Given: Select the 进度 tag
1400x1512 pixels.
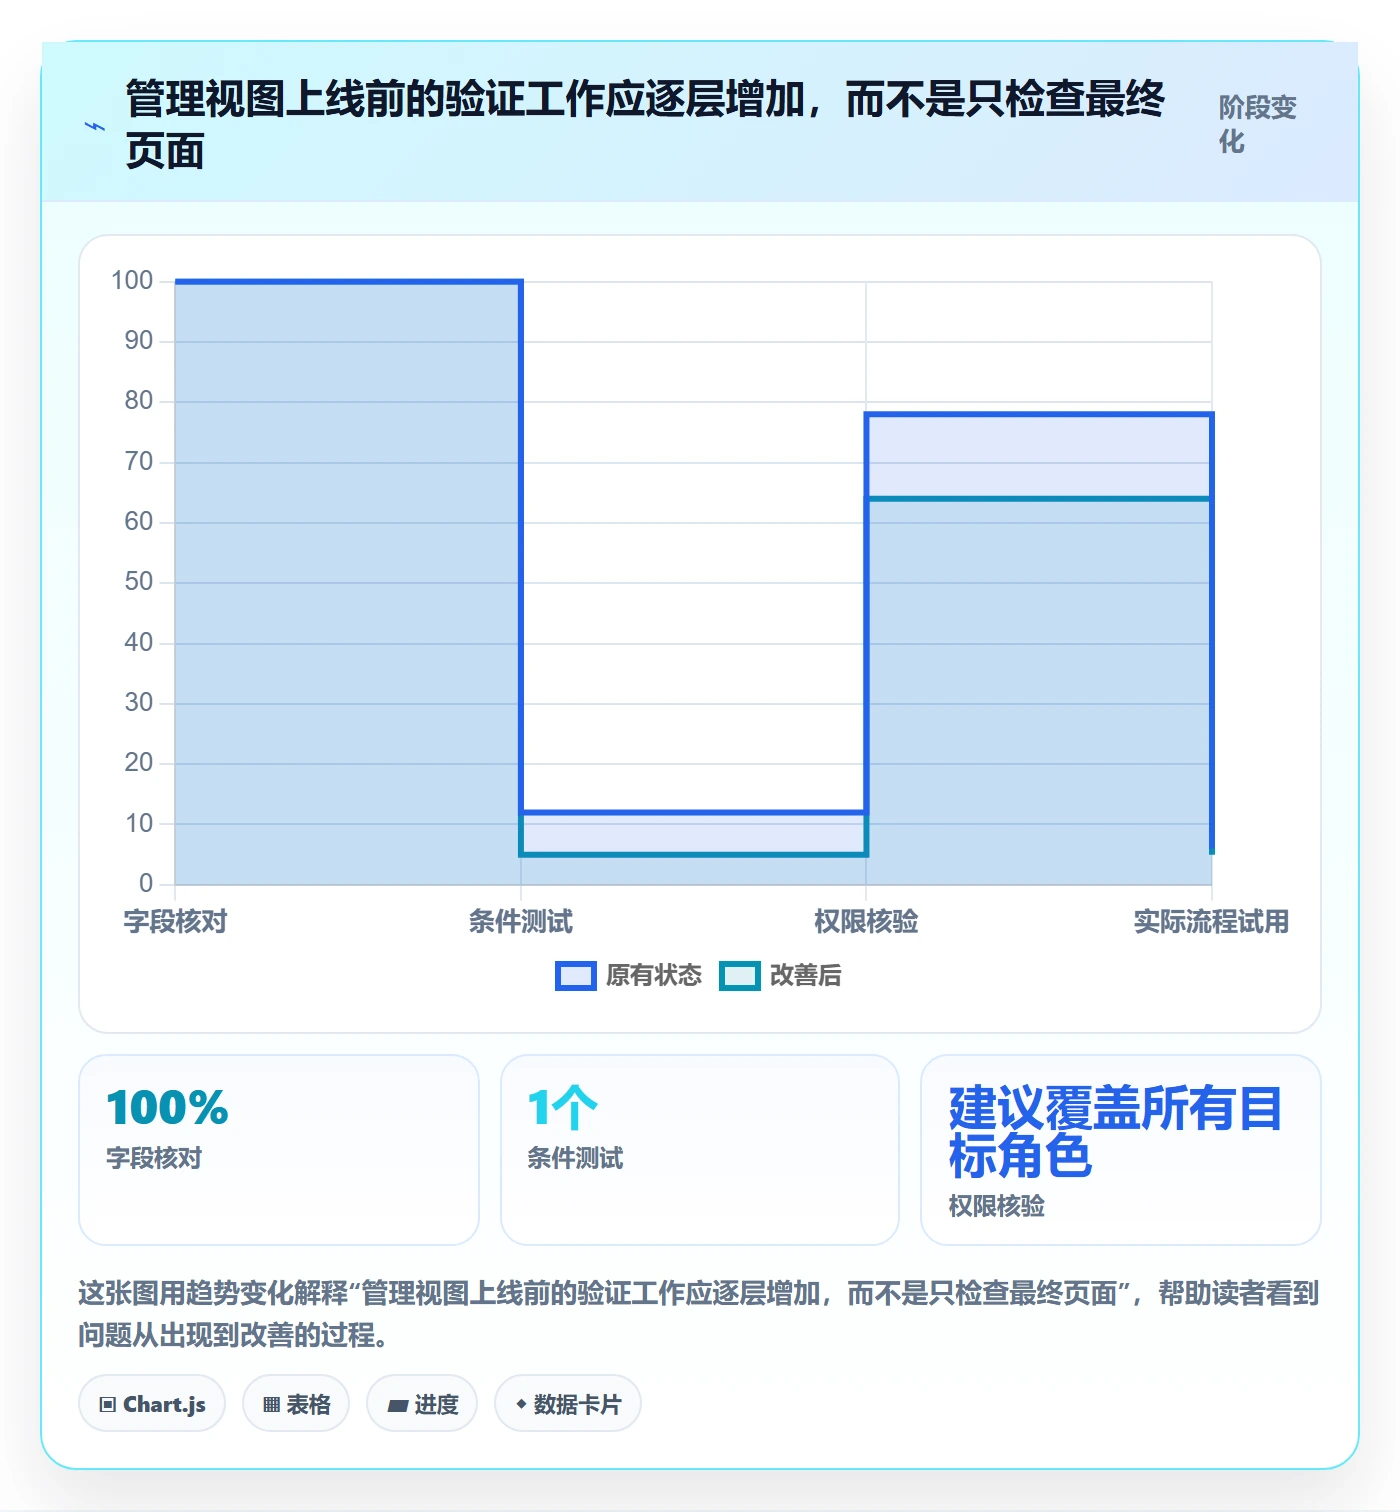Looking at the screenshot, I should tap(422, 1404).
